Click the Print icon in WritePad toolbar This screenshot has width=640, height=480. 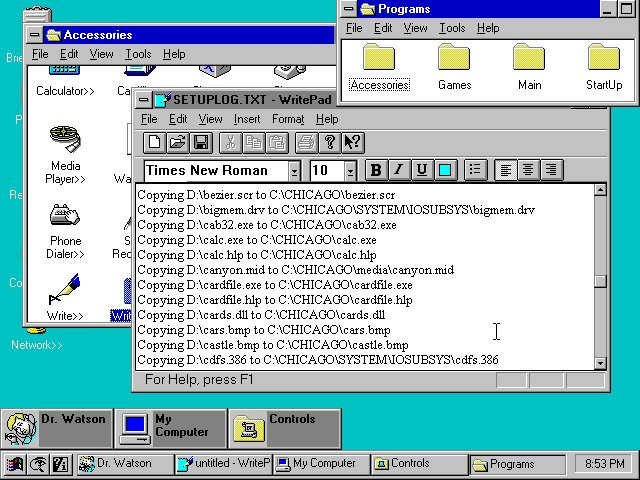click(x=307, y=142)
